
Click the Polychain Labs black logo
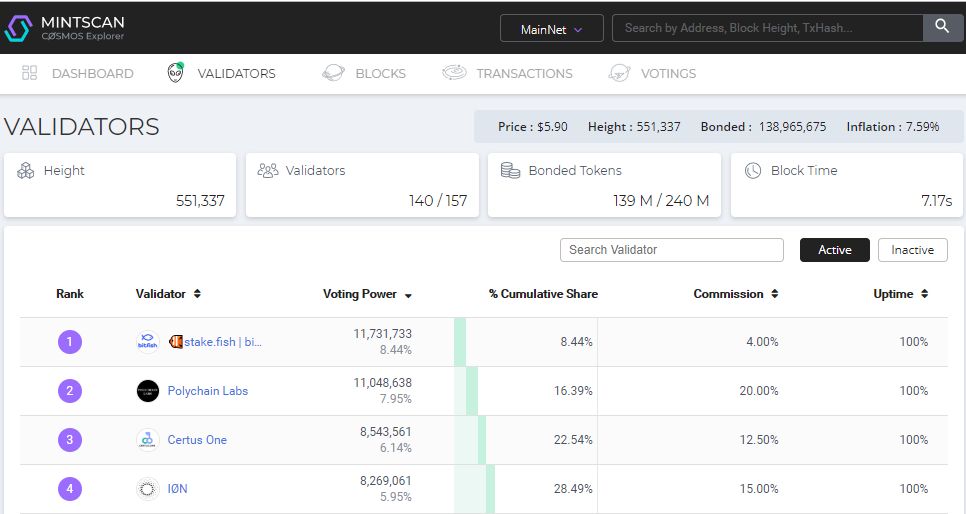coord(147,391)
